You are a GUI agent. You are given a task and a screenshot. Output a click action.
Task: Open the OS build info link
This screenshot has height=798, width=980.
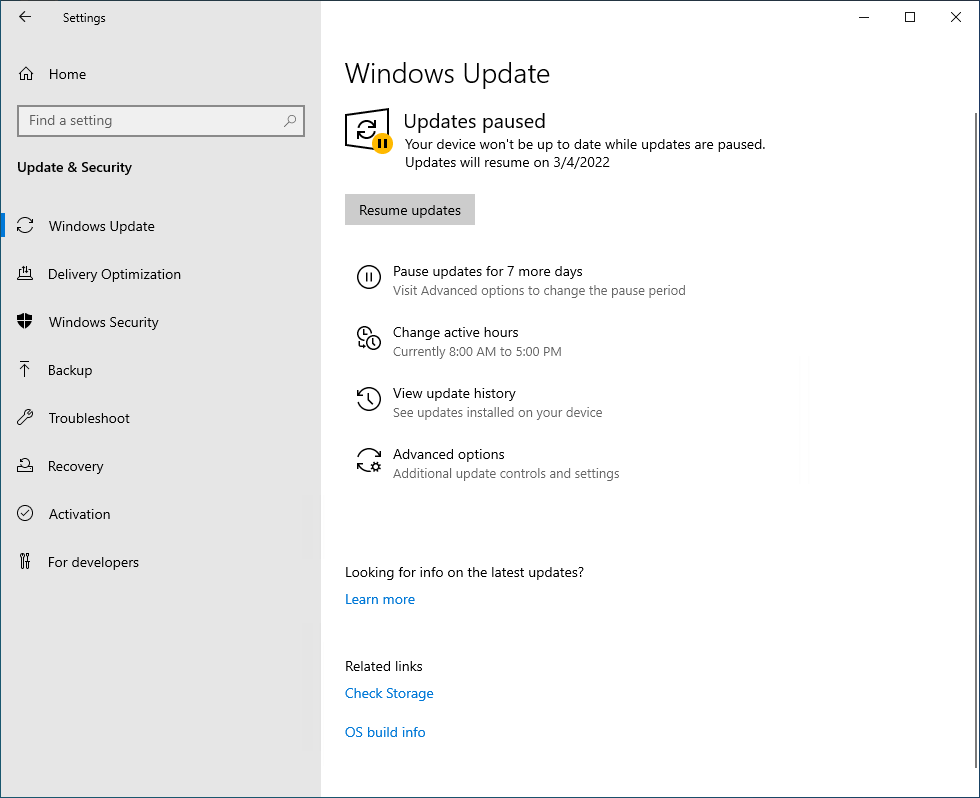coord(385,732)
